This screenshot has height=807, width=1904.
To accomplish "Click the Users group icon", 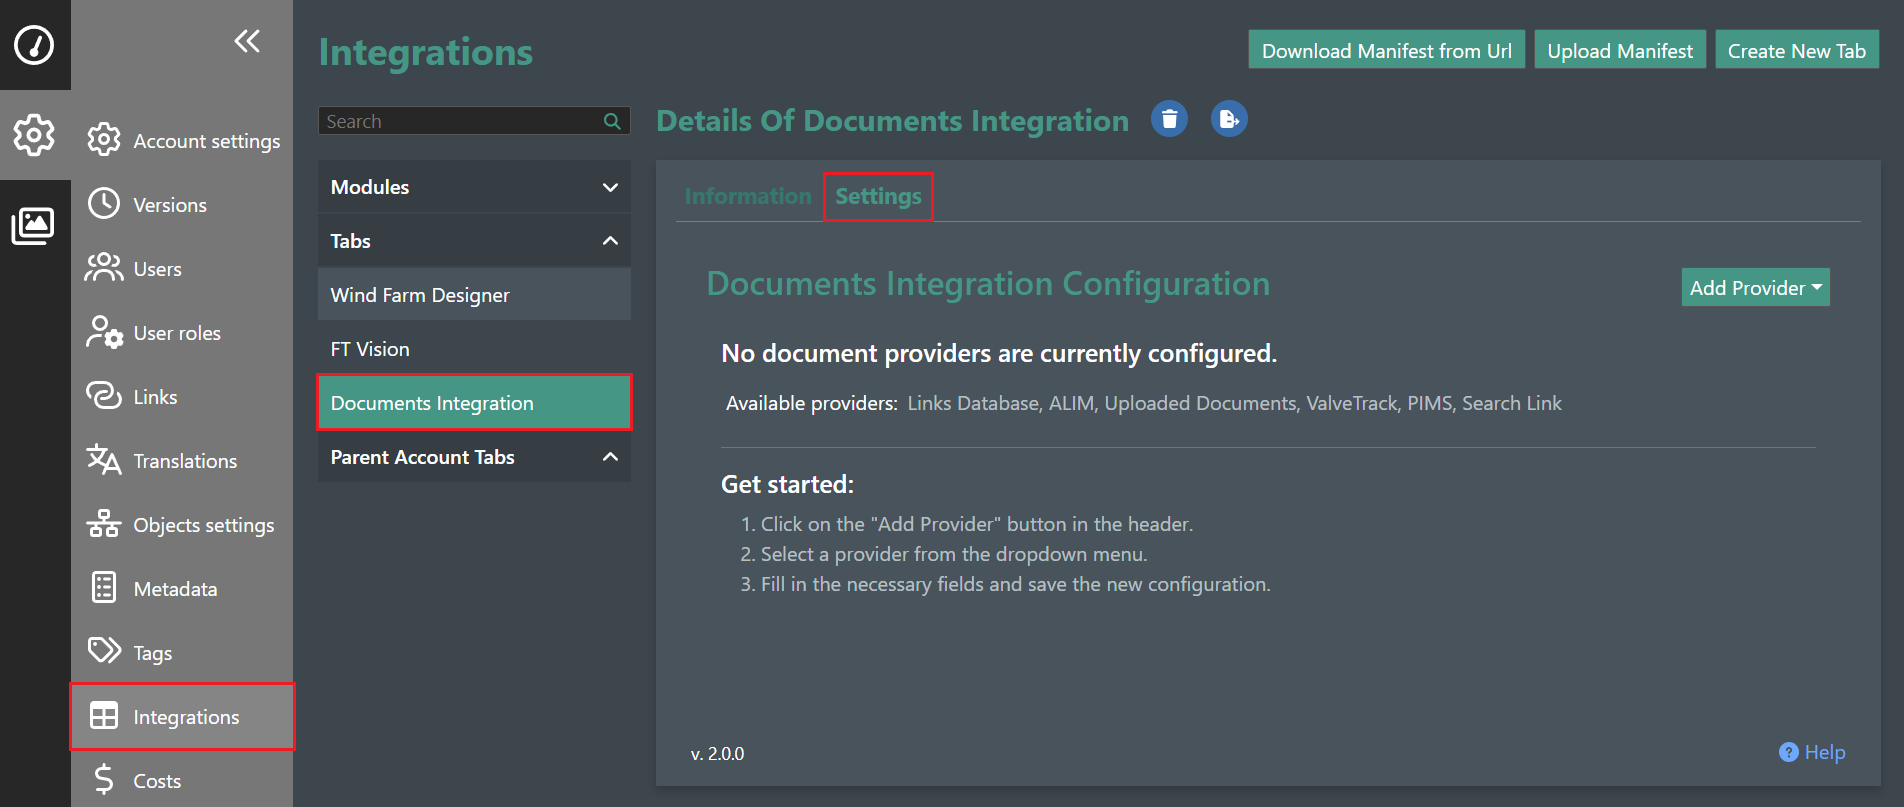I will [x=104, y=268].
